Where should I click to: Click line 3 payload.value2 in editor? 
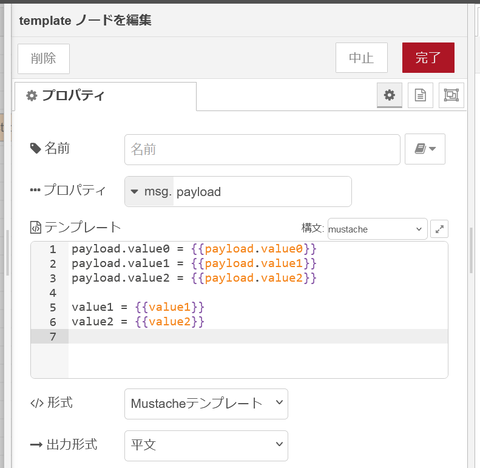(194, 278)
